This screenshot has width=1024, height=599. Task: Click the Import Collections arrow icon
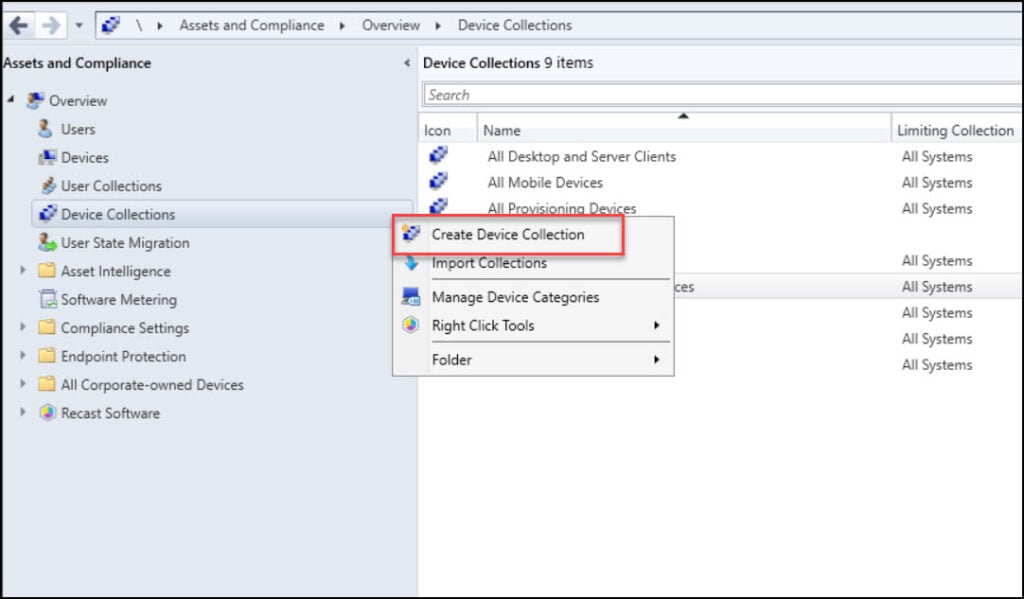[411, 263]
